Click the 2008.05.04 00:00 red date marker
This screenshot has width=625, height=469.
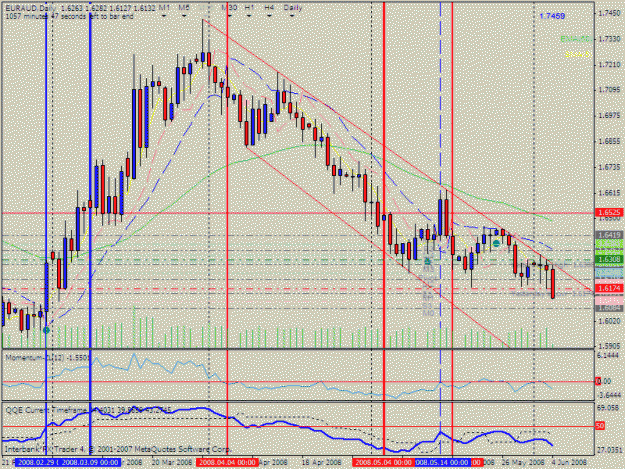pyautogui.click(x=383, y=462)
